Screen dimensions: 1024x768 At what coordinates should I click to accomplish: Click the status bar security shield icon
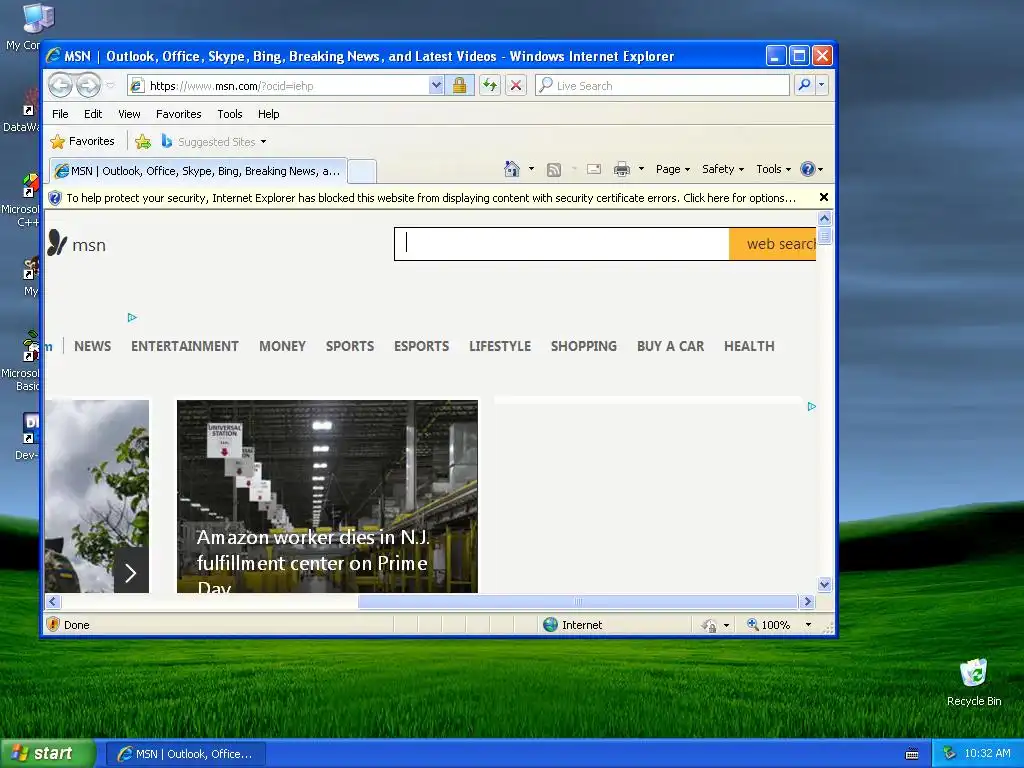pos(54,624)
